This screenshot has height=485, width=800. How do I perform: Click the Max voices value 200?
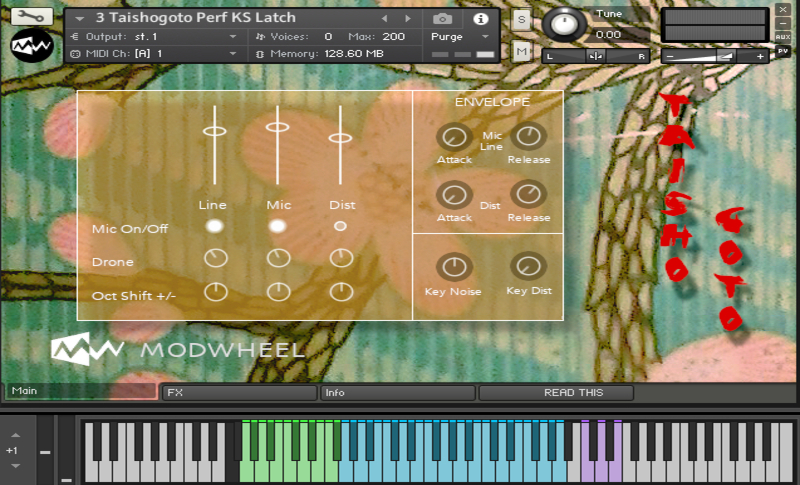click(393, 37)
